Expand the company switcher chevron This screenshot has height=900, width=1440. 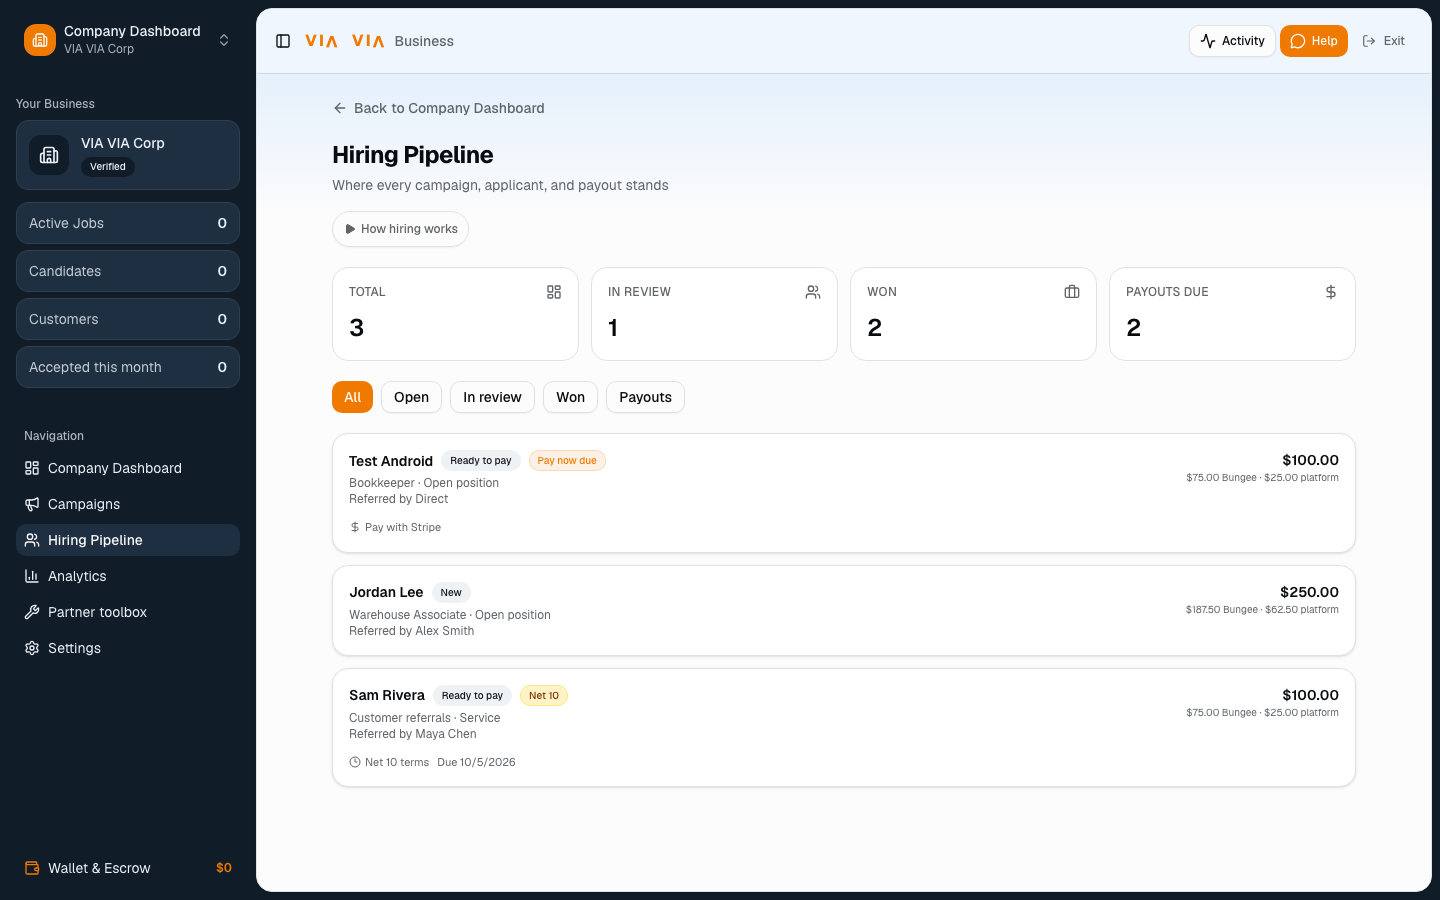pos(224,40)
